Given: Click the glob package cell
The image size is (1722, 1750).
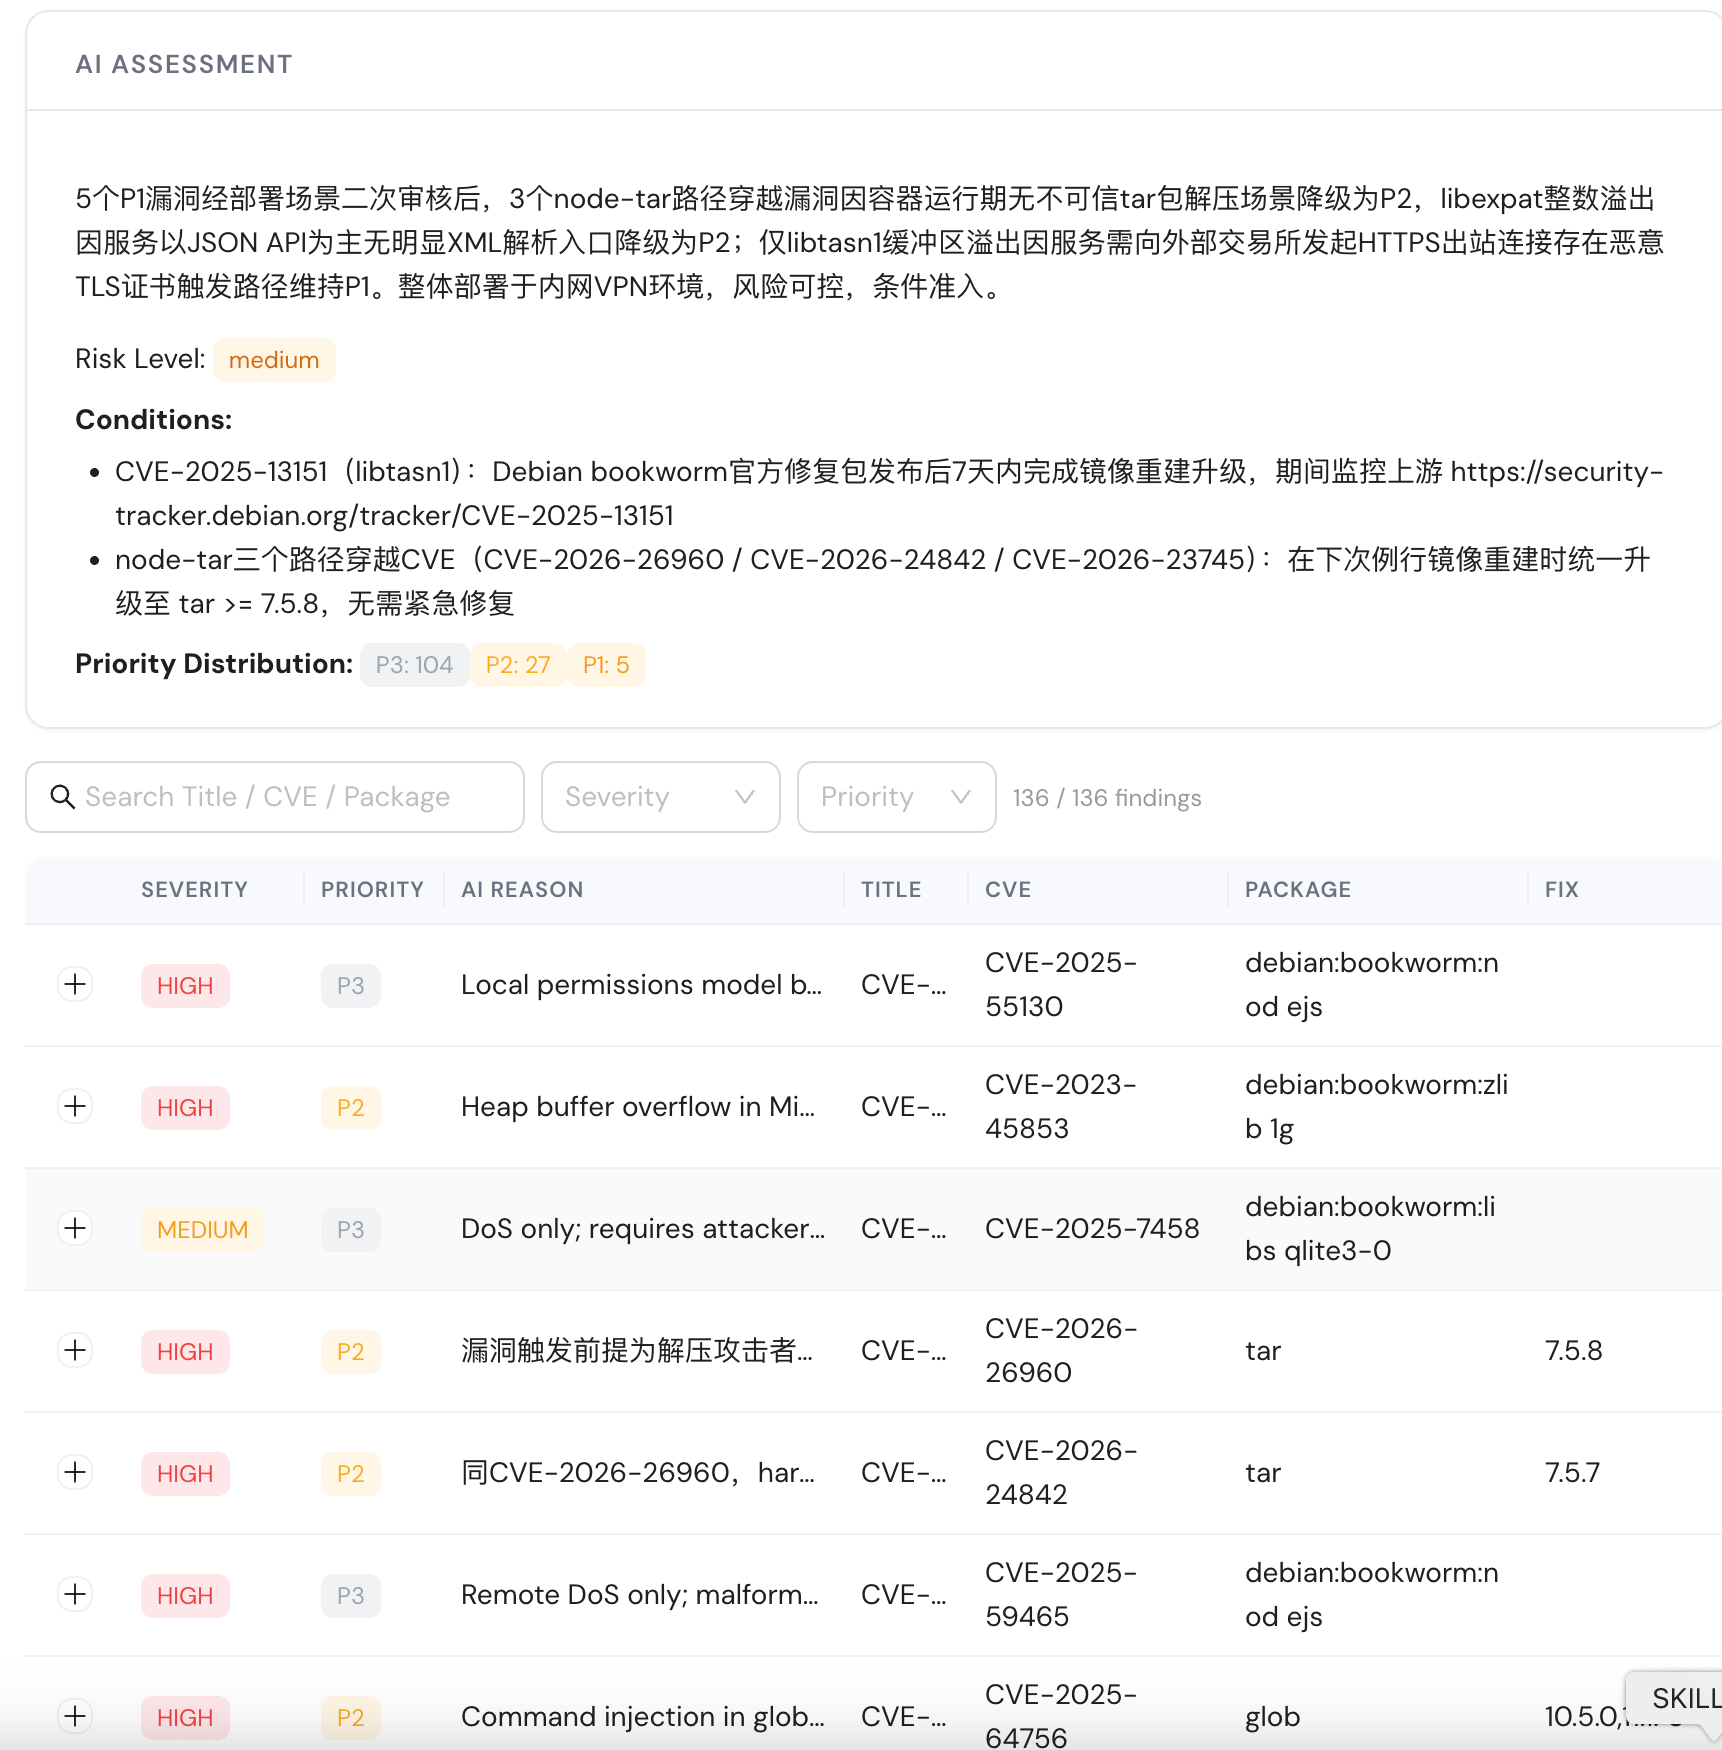Looking at the screenshot, I should point(1273,1717).
